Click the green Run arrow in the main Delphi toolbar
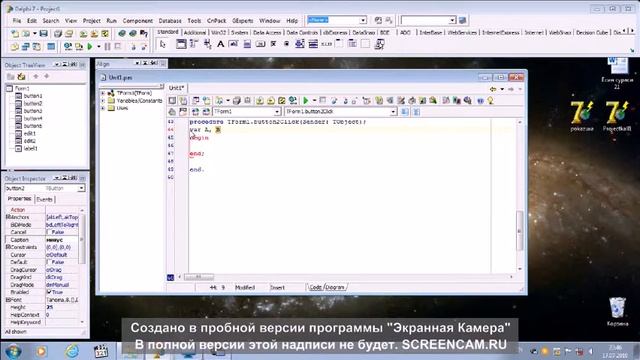 tap(90, 47)
